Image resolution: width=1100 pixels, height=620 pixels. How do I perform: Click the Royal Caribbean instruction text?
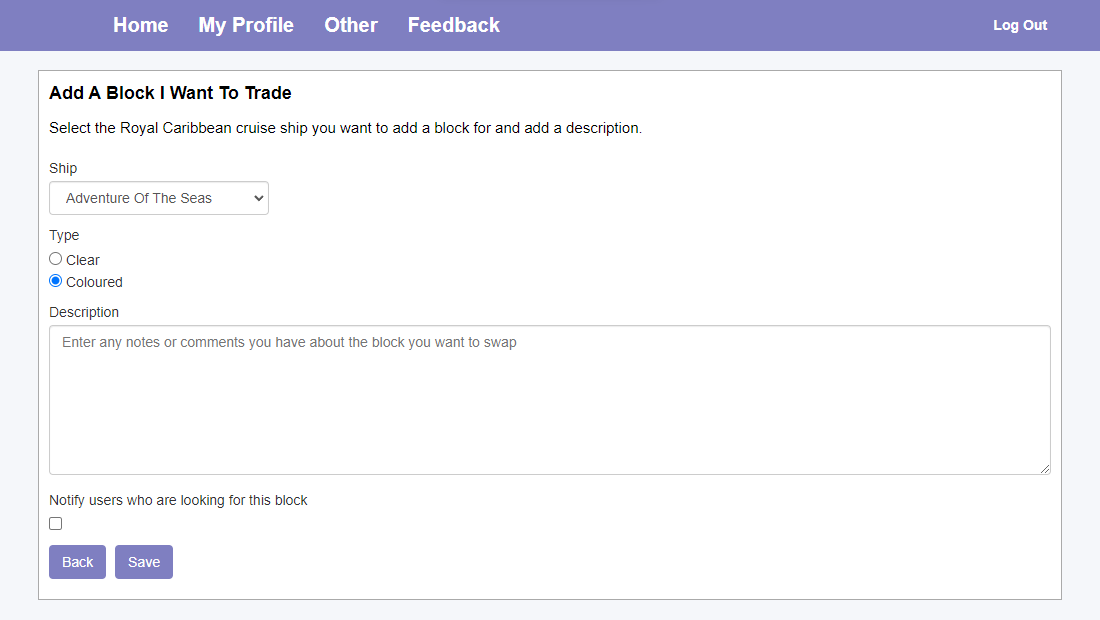pos(345,128)
